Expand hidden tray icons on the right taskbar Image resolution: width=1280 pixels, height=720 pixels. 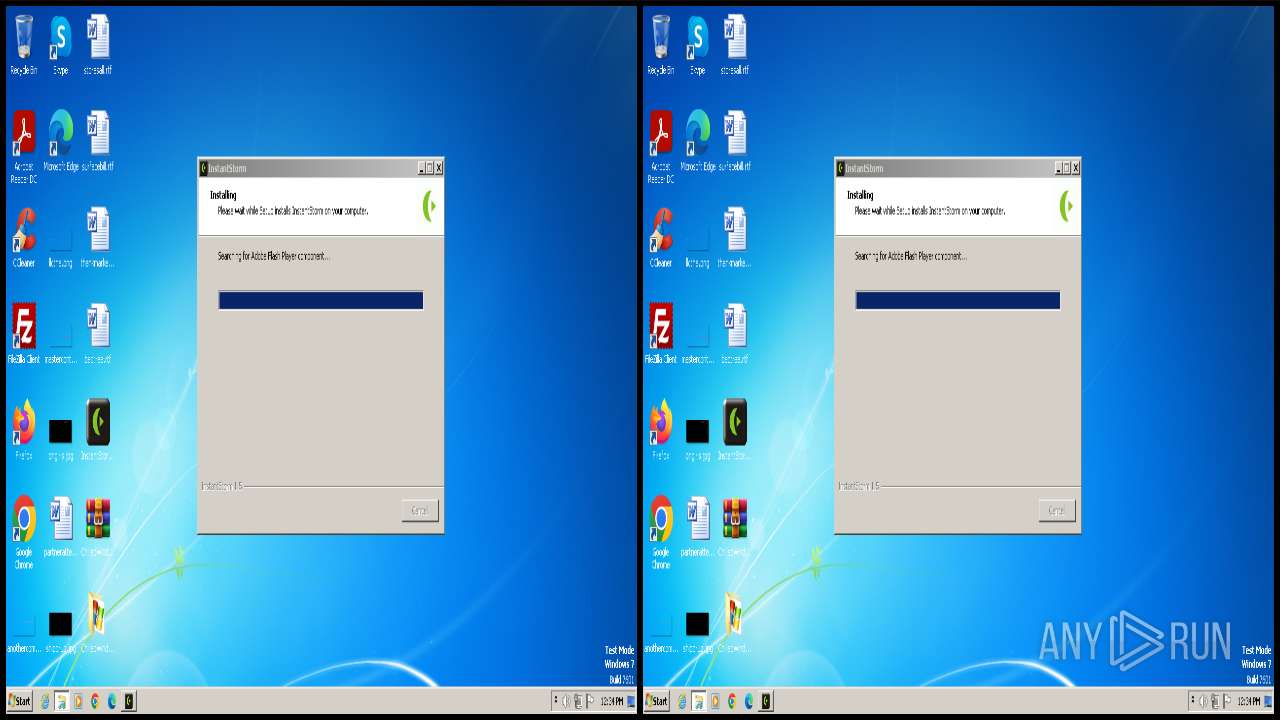(x=1193, y=701)
